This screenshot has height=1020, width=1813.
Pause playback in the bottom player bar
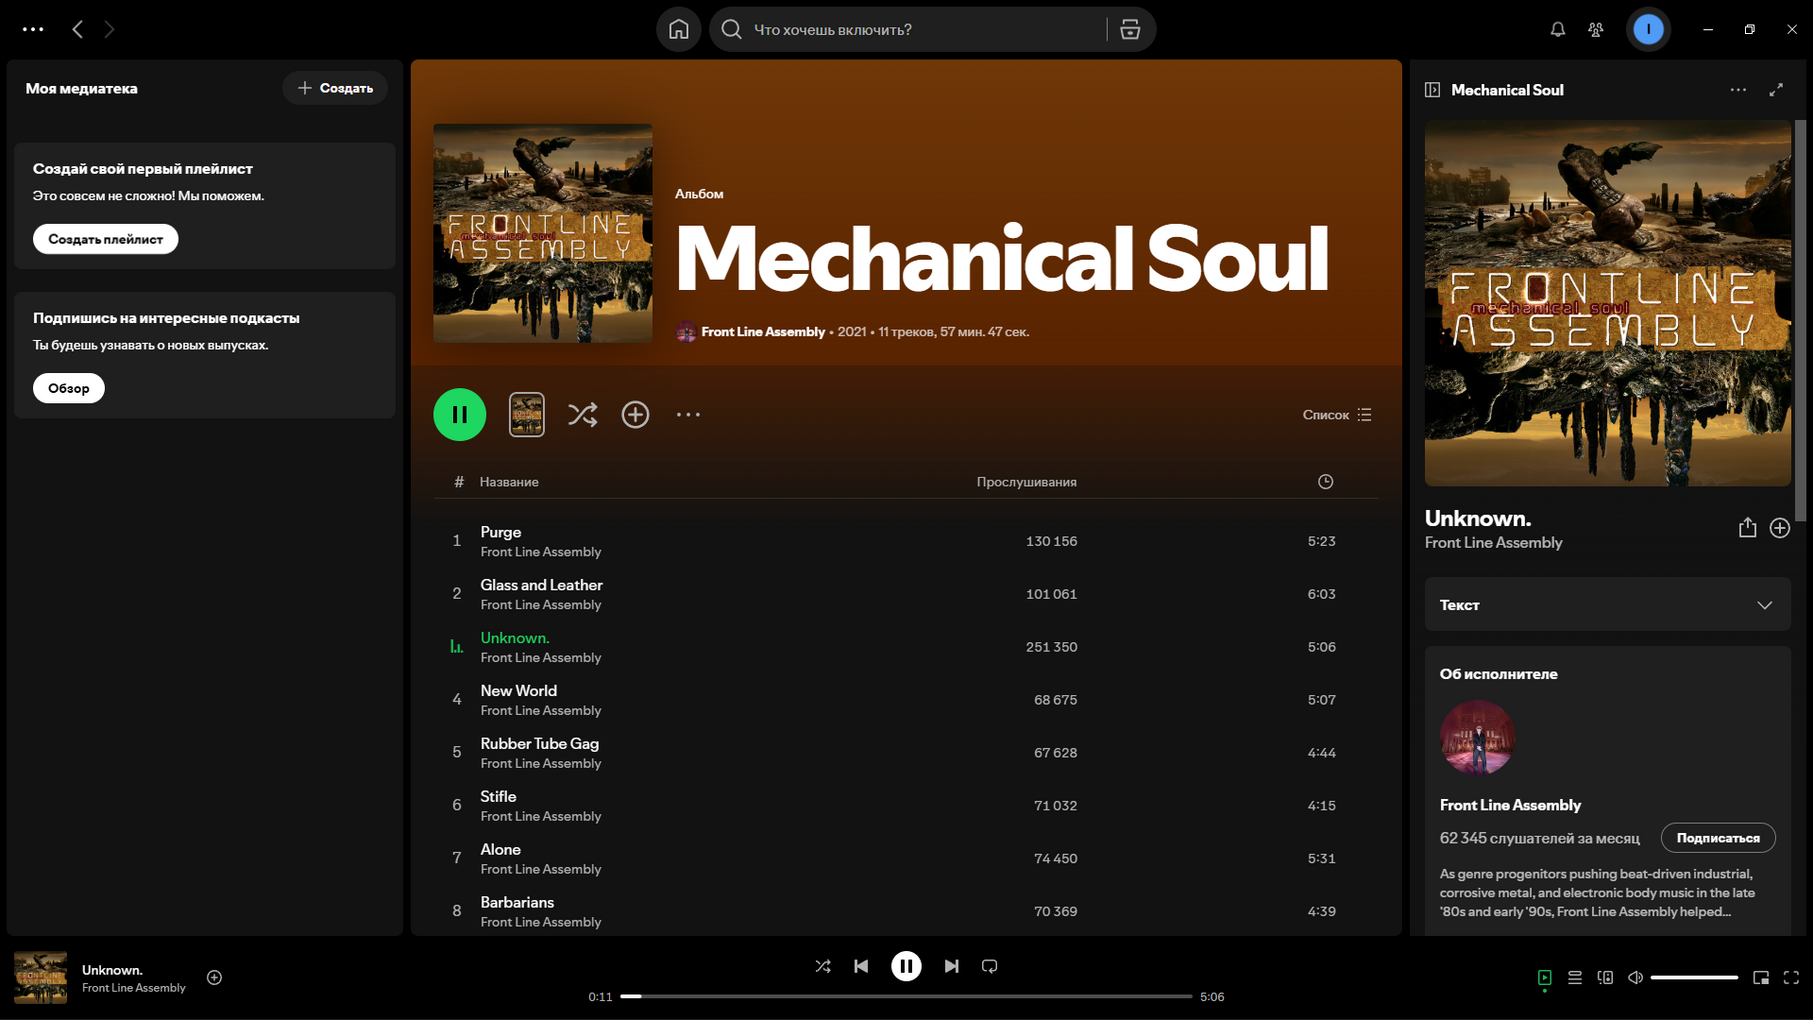[x=906, y=966]
